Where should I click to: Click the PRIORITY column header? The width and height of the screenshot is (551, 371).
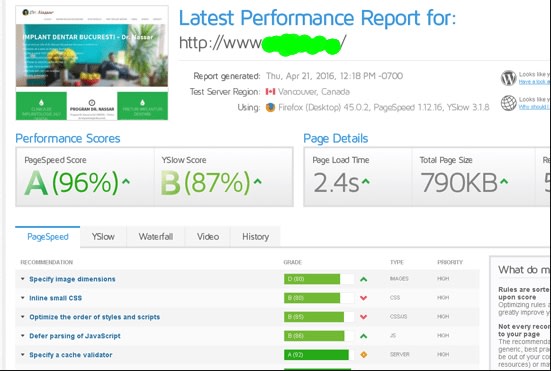coord(450,262)
